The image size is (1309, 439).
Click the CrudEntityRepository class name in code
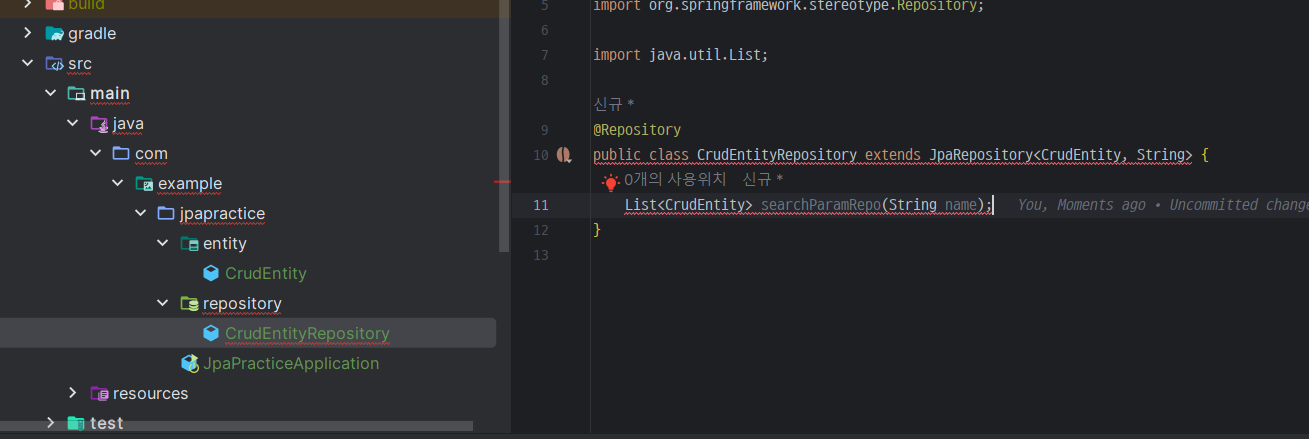[777, 155]
